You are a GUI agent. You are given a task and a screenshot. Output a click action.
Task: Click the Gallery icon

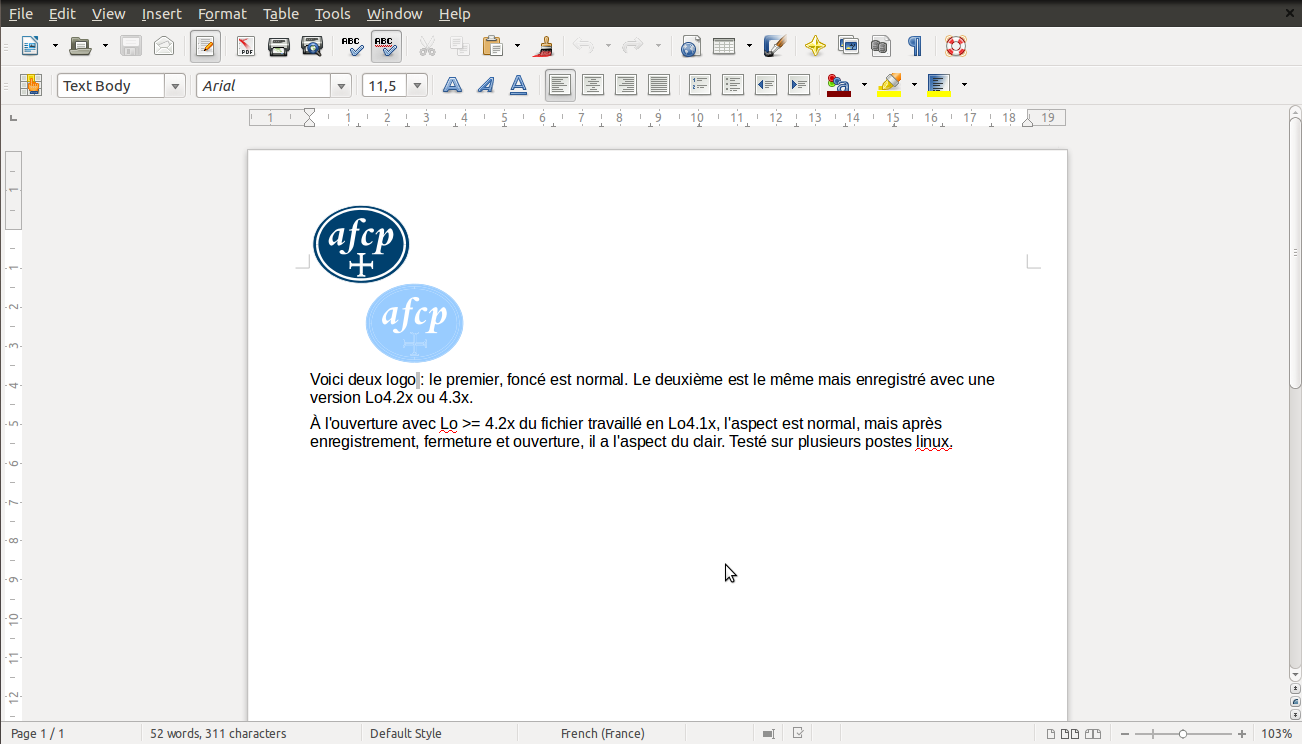(848, 46)
